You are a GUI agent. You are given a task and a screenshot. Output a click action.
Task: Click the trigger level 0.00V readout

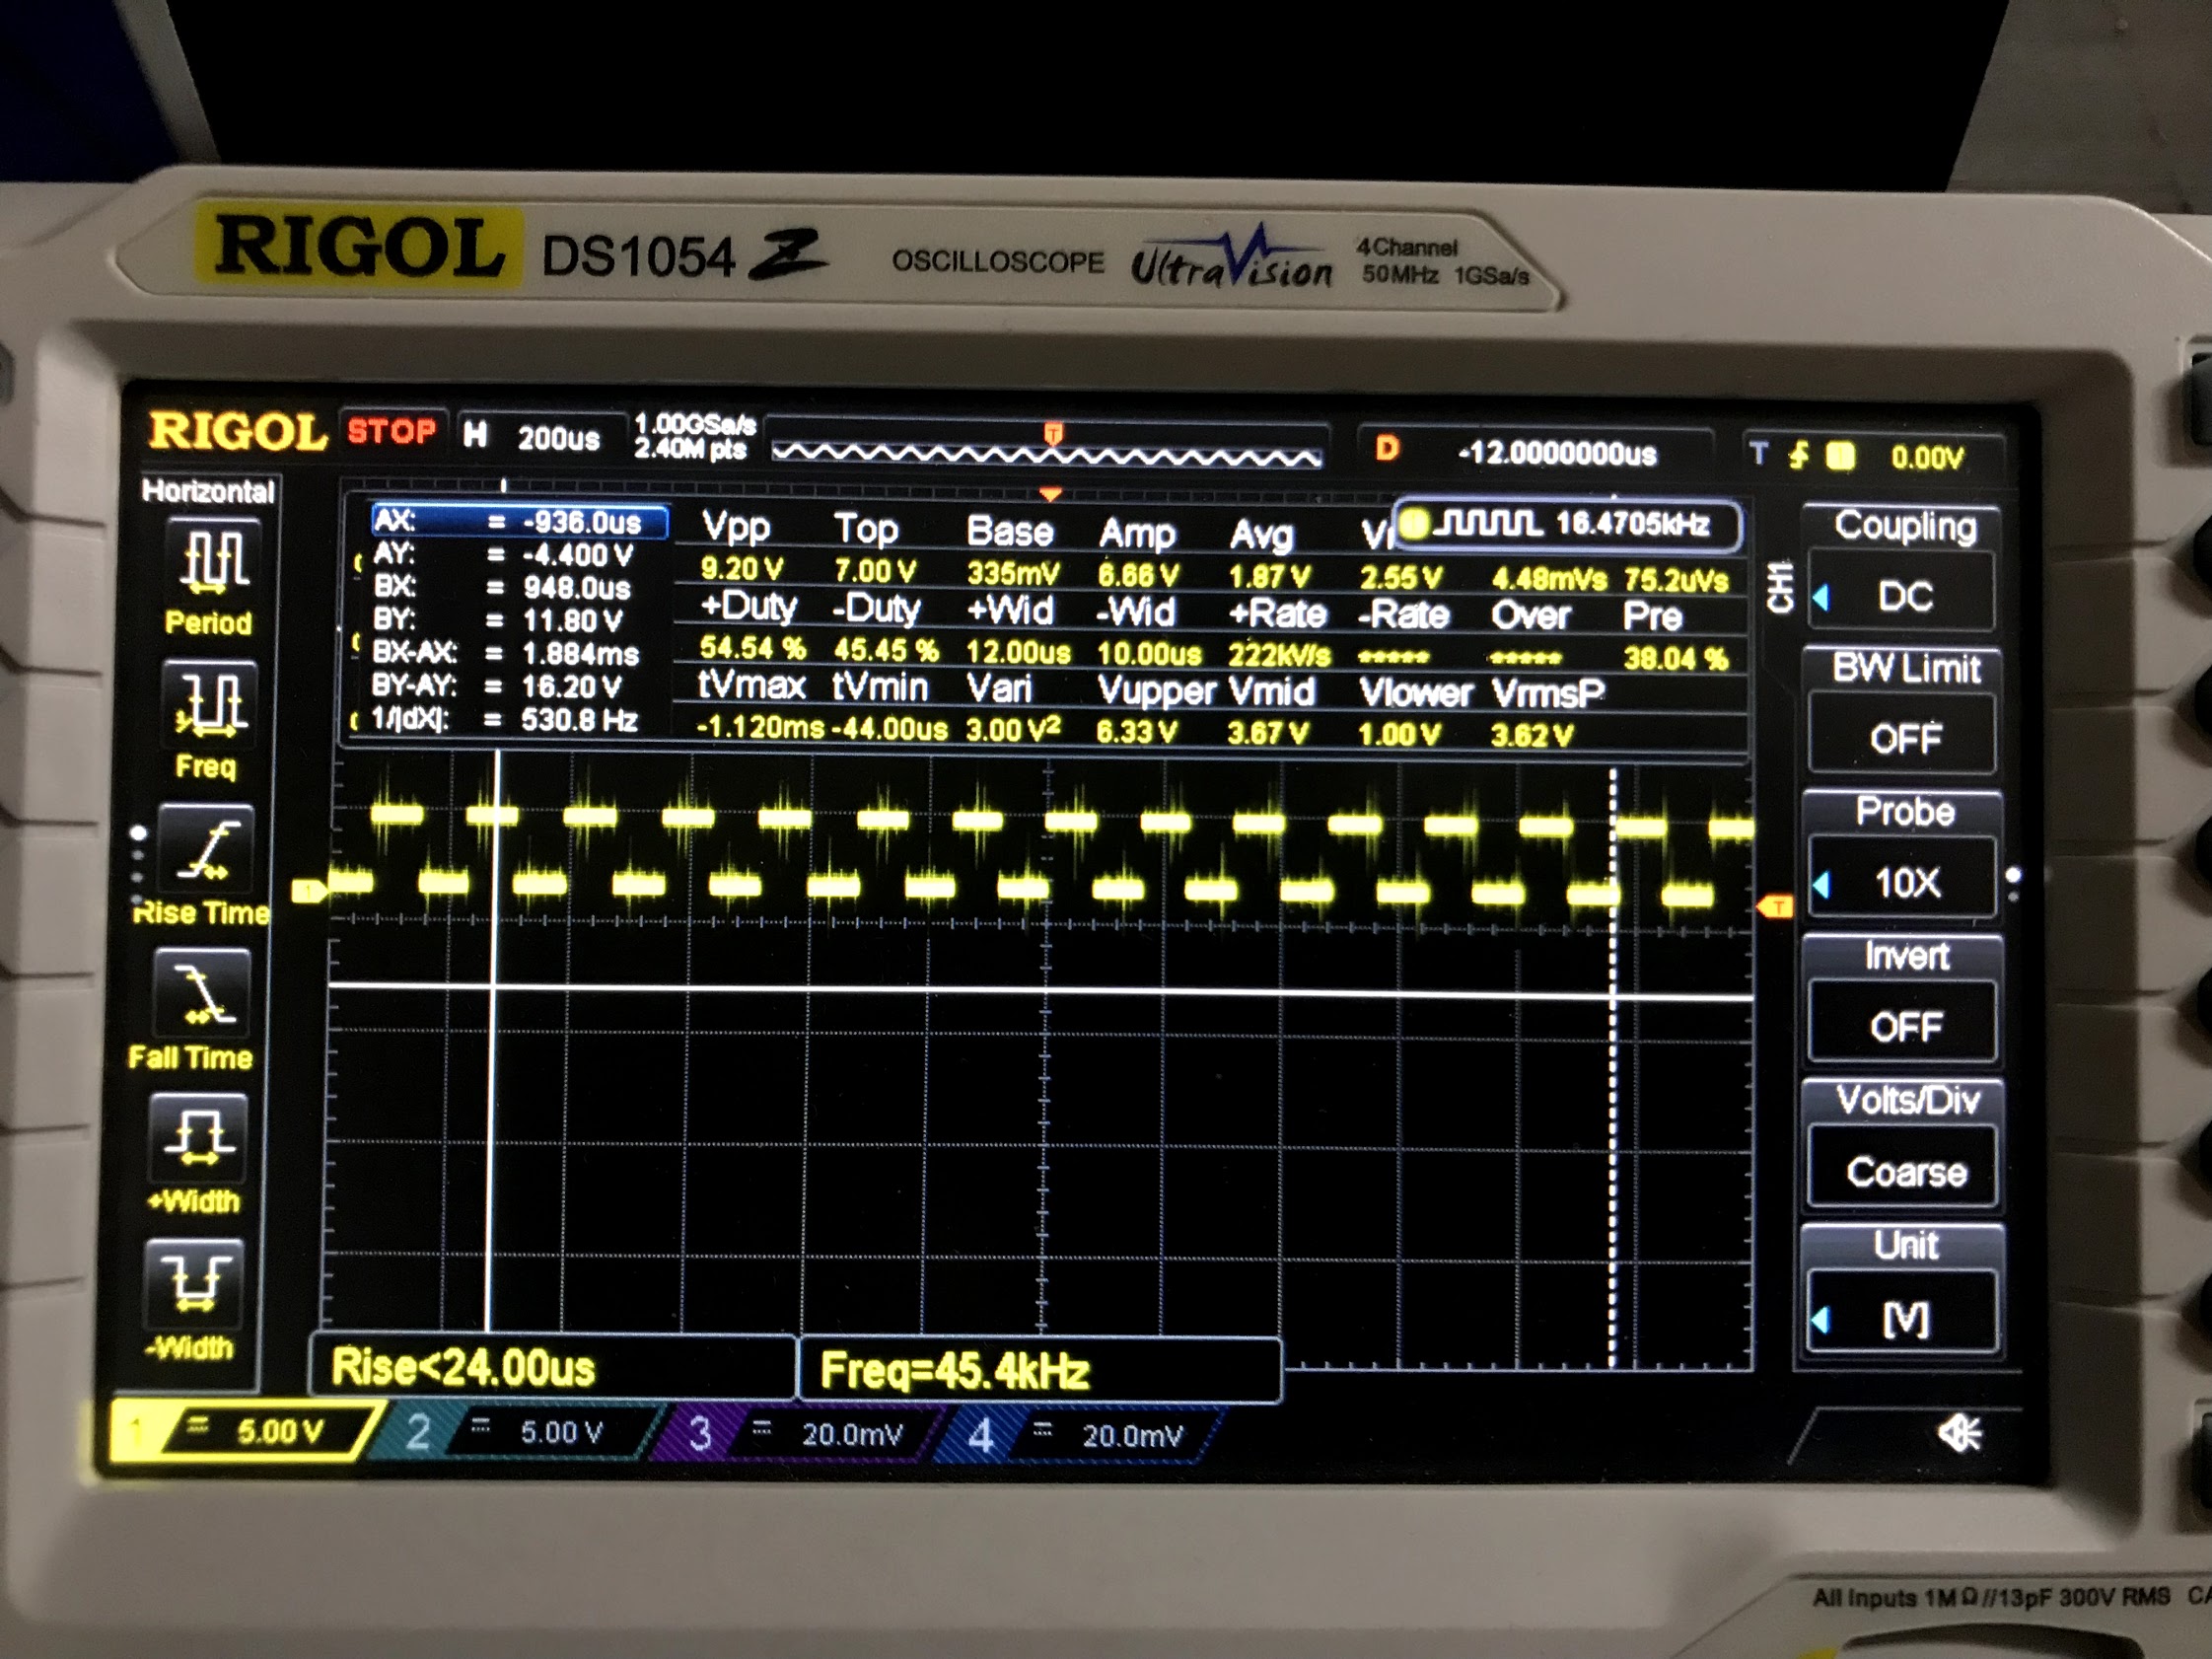click(1927, 457)
